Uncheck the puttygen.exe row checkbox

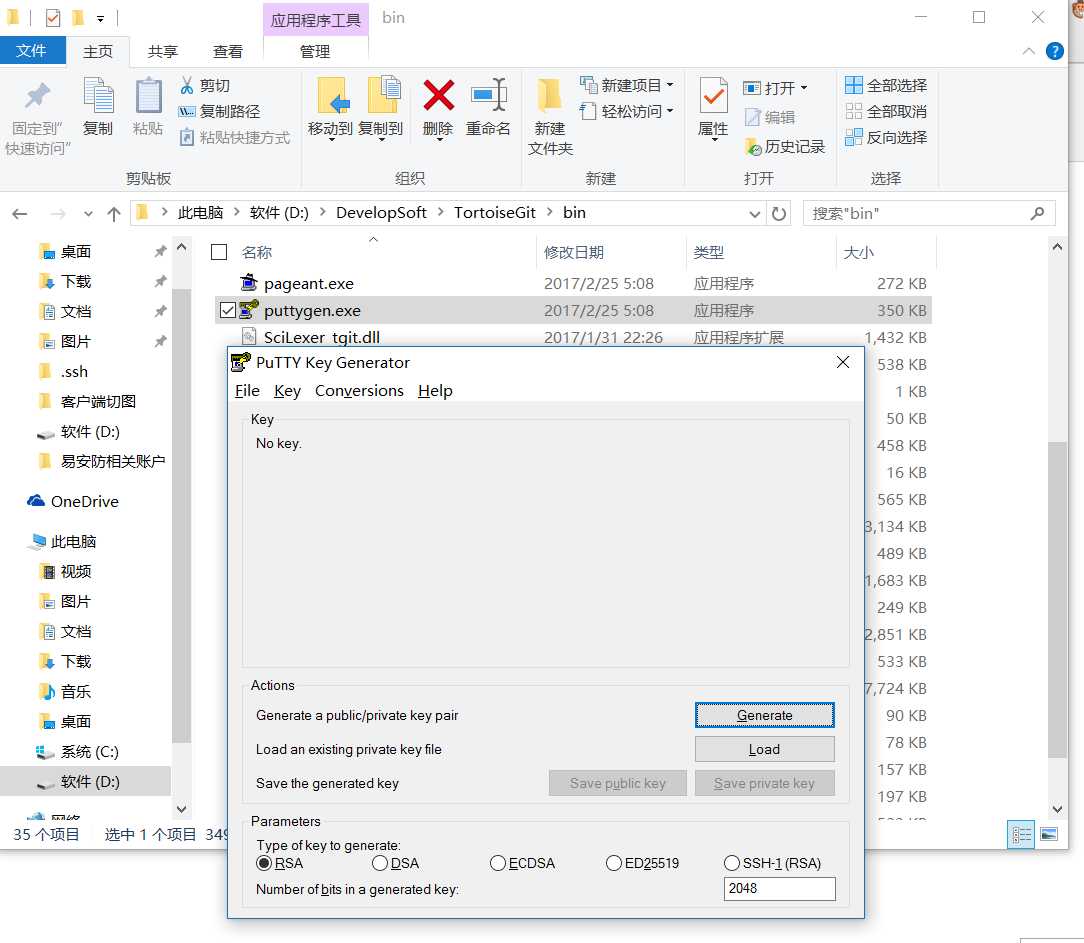(x=227, y=310)
